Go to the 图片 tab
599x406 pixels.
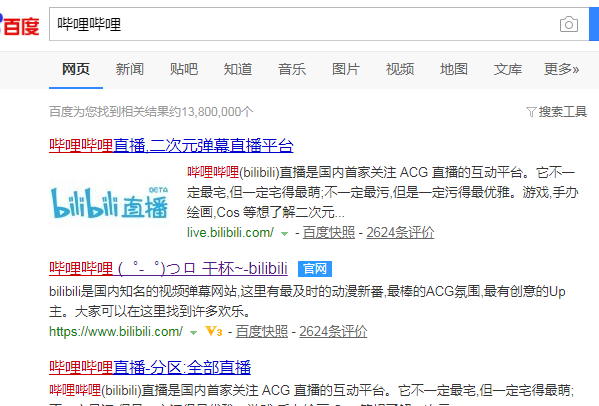[346, 69]
